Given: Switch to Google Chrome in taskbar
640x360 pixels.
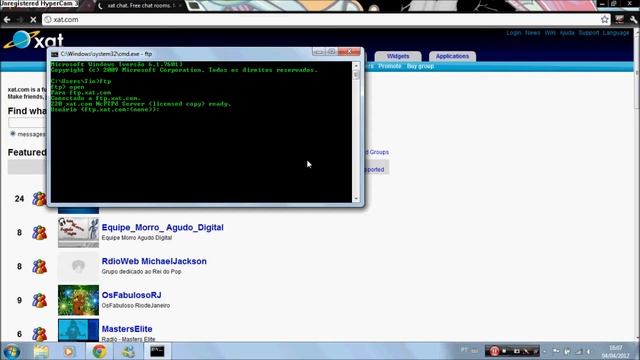Looking at the screenshot, I should (99, 351).
